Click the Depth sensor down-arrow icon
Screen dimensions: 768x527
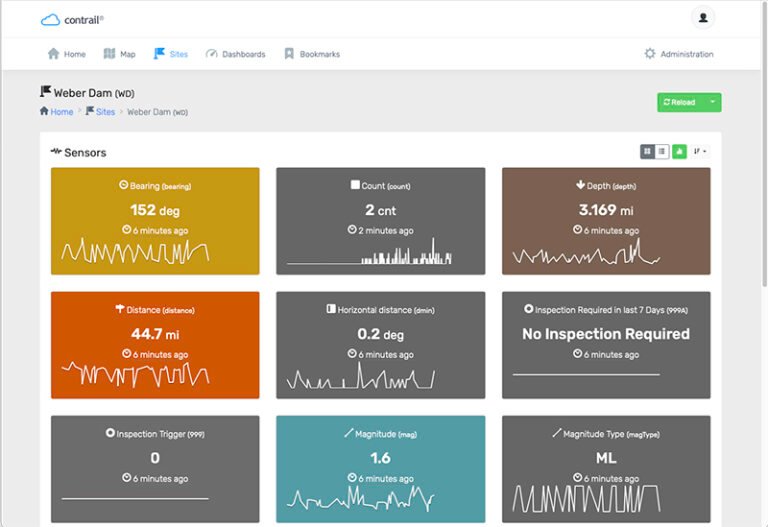pos(580,185)
